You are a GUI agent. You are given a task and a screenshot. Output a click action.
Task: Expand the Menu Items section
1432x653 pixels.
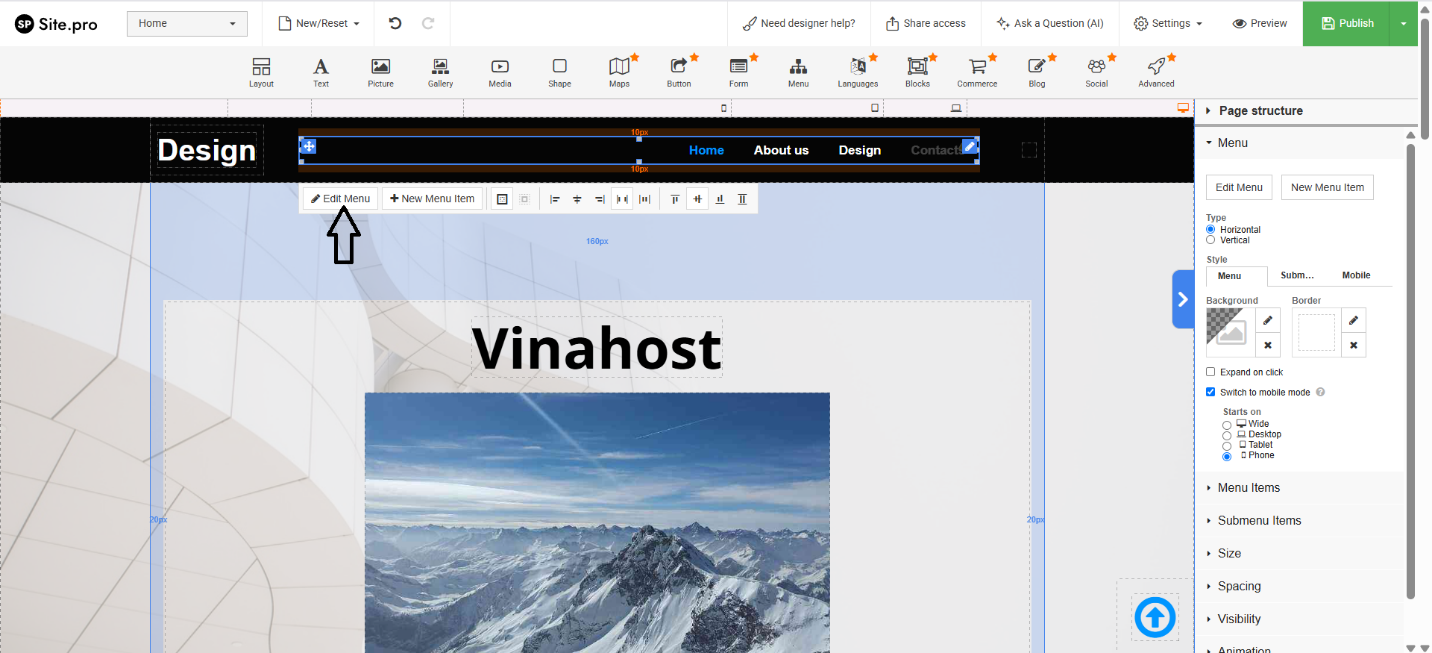pyautogui.click(x=1248, y=488)
